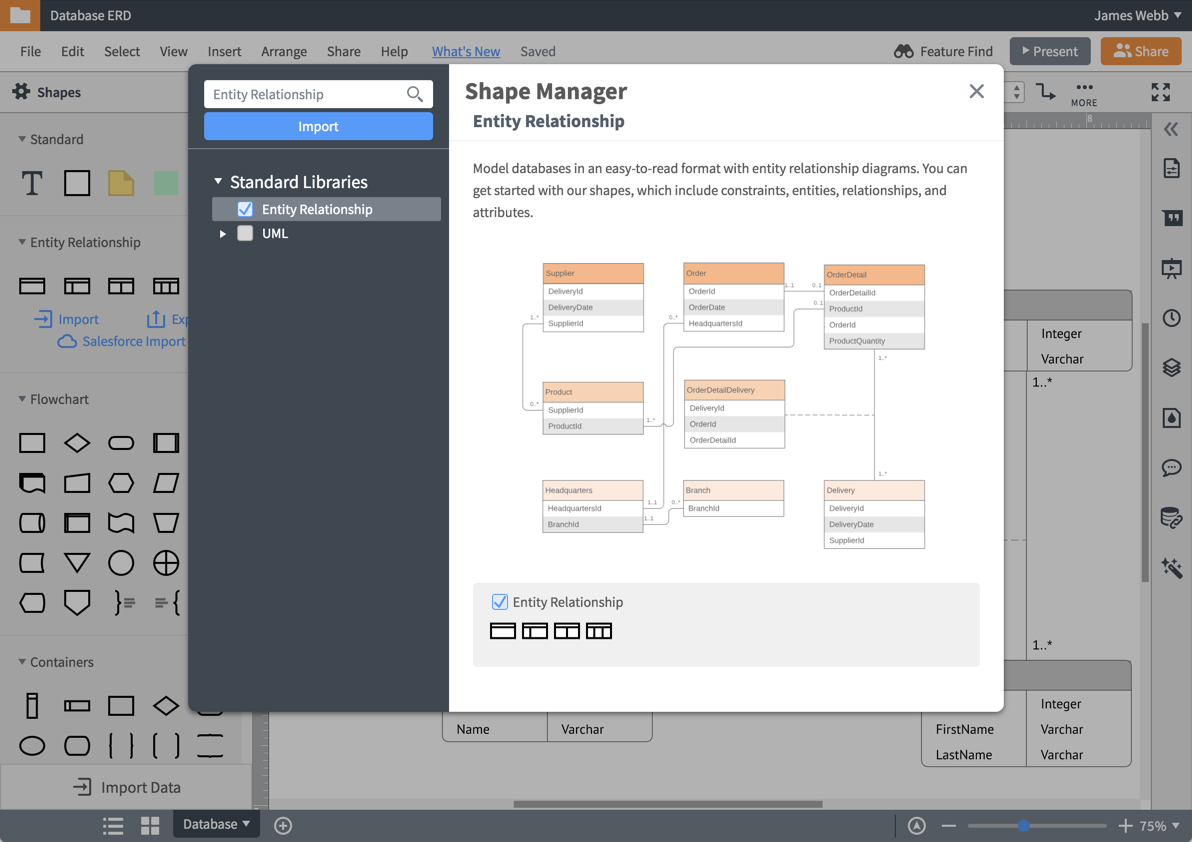This screenshot has height=842, width=1192.
Task: Expand the UML library tree
Action: tap(223, 233)
